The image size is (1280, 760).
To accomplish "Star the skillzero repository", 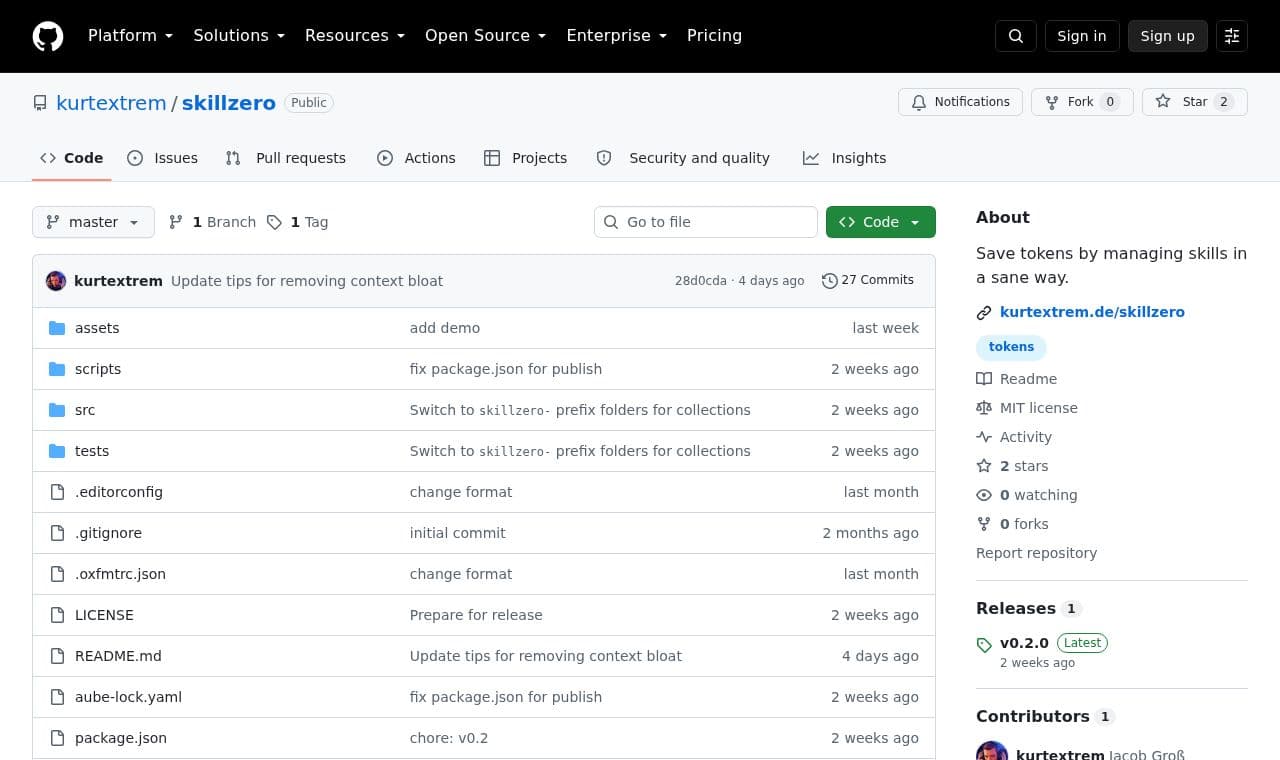I will point(1194,102).
